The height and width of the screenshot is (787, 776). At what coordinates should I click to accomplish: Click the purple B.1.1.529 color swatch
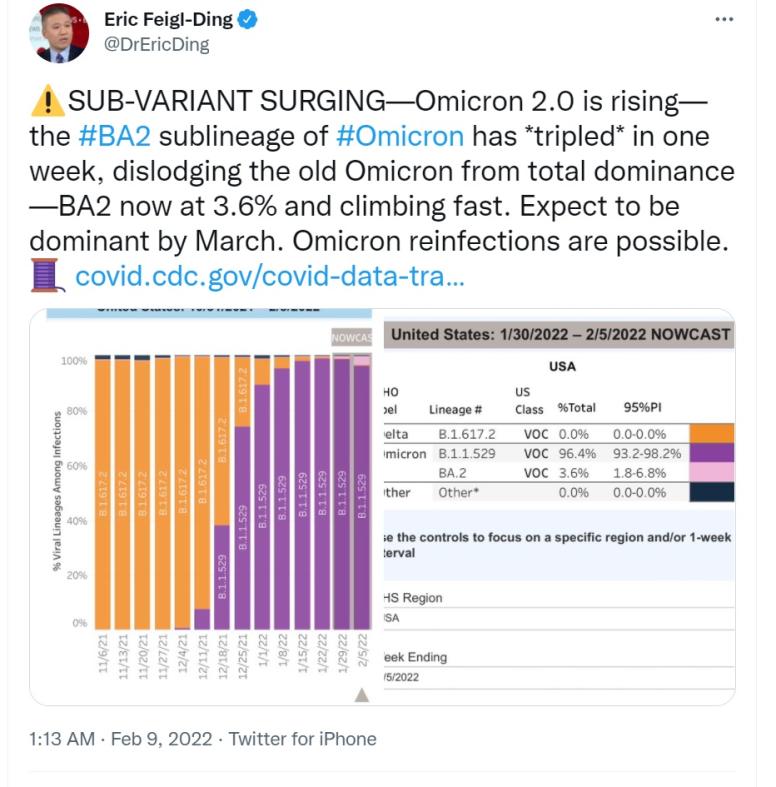[x=712, y=453]
